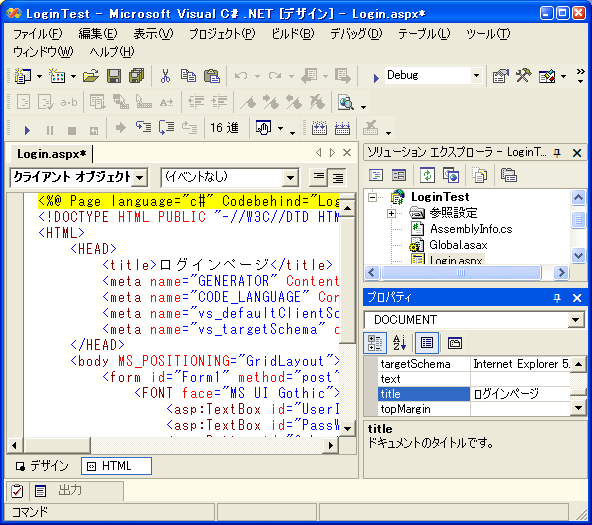Open the New Project icon dropdown arrow
The height and width of the screenshot is (525, 592).
coord(40,76)
